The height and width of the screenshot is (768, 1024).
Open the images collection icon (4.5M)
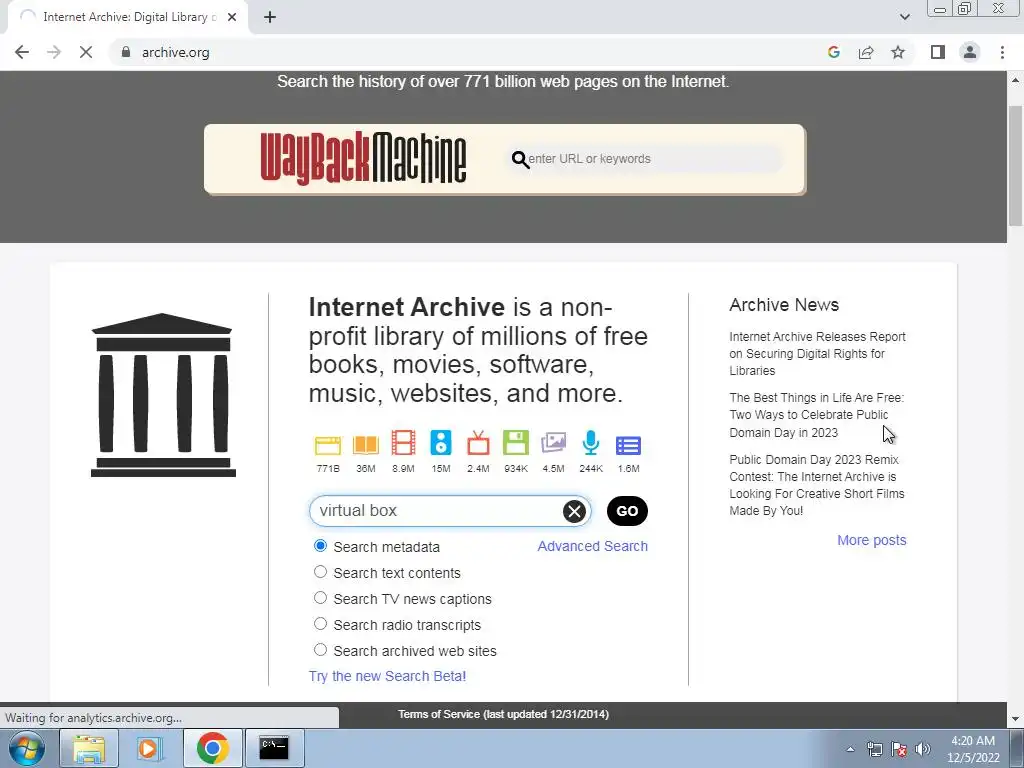(x=553, y=443)
